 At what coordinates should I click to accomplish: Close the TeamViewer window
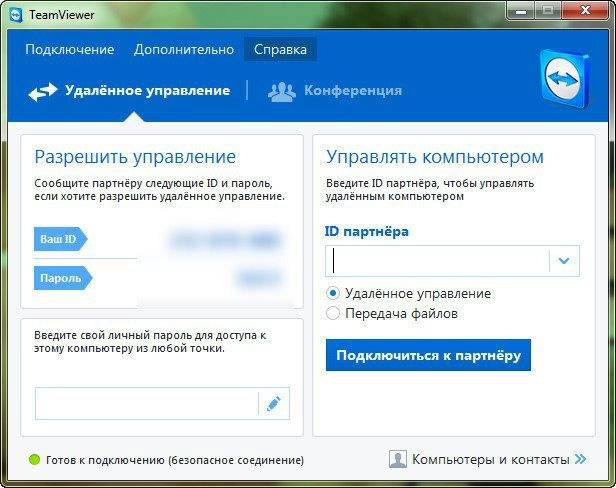click(586, 11)
